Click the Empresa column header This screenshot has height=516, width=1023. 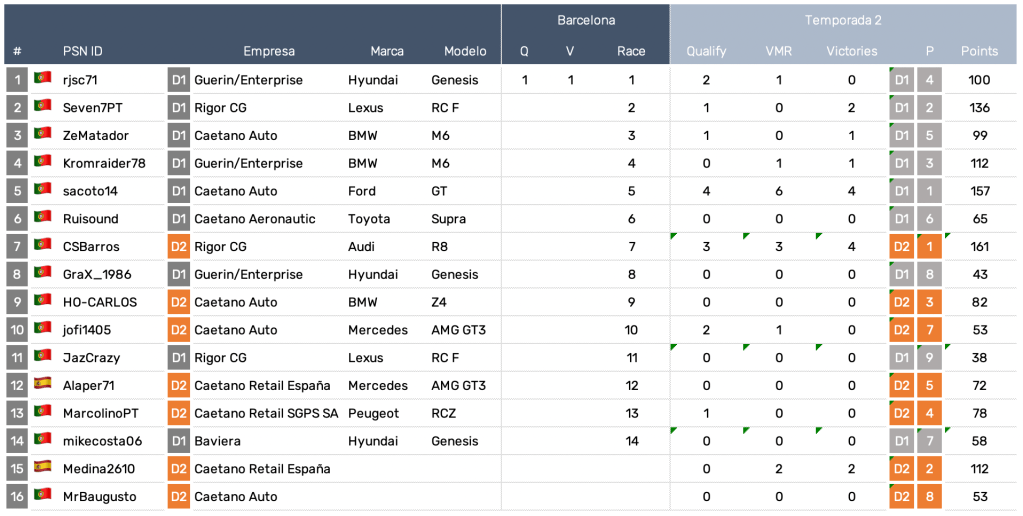269,51
